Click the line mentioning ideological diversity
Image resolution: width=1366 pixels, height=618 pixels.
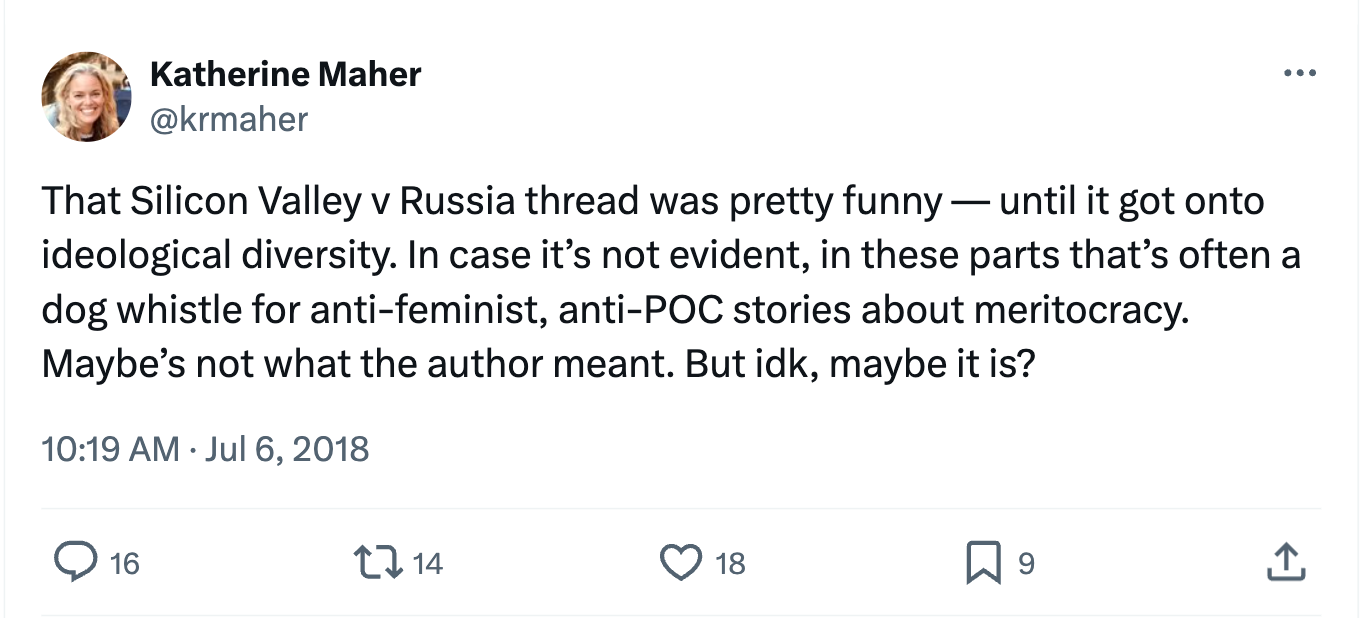tap(671, 256)
